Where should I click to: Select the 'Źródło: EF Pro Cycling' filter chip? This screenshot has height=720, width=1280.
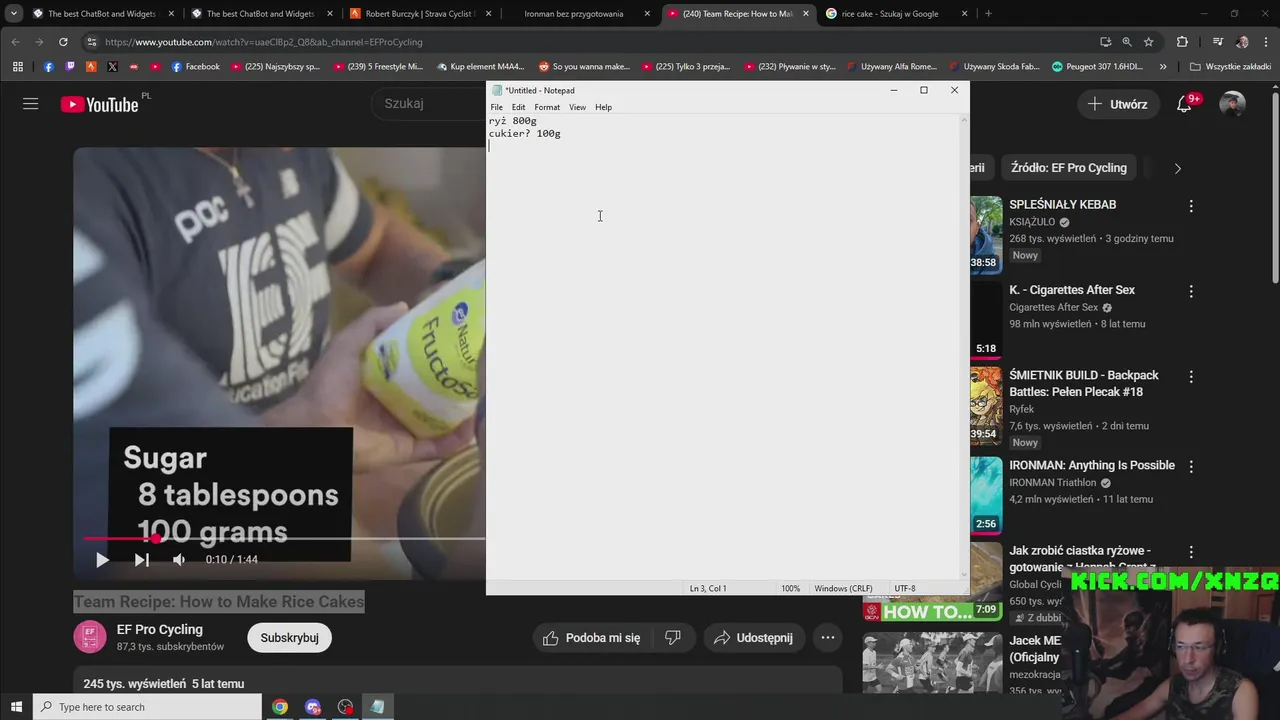[x=1068, y=168]
